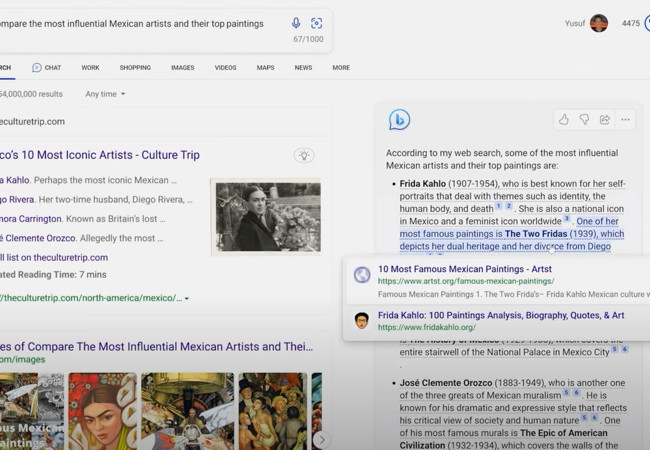
Task: Open the artst.org famous-mexican-paintings URL
Action: click(x=466, y=281)
